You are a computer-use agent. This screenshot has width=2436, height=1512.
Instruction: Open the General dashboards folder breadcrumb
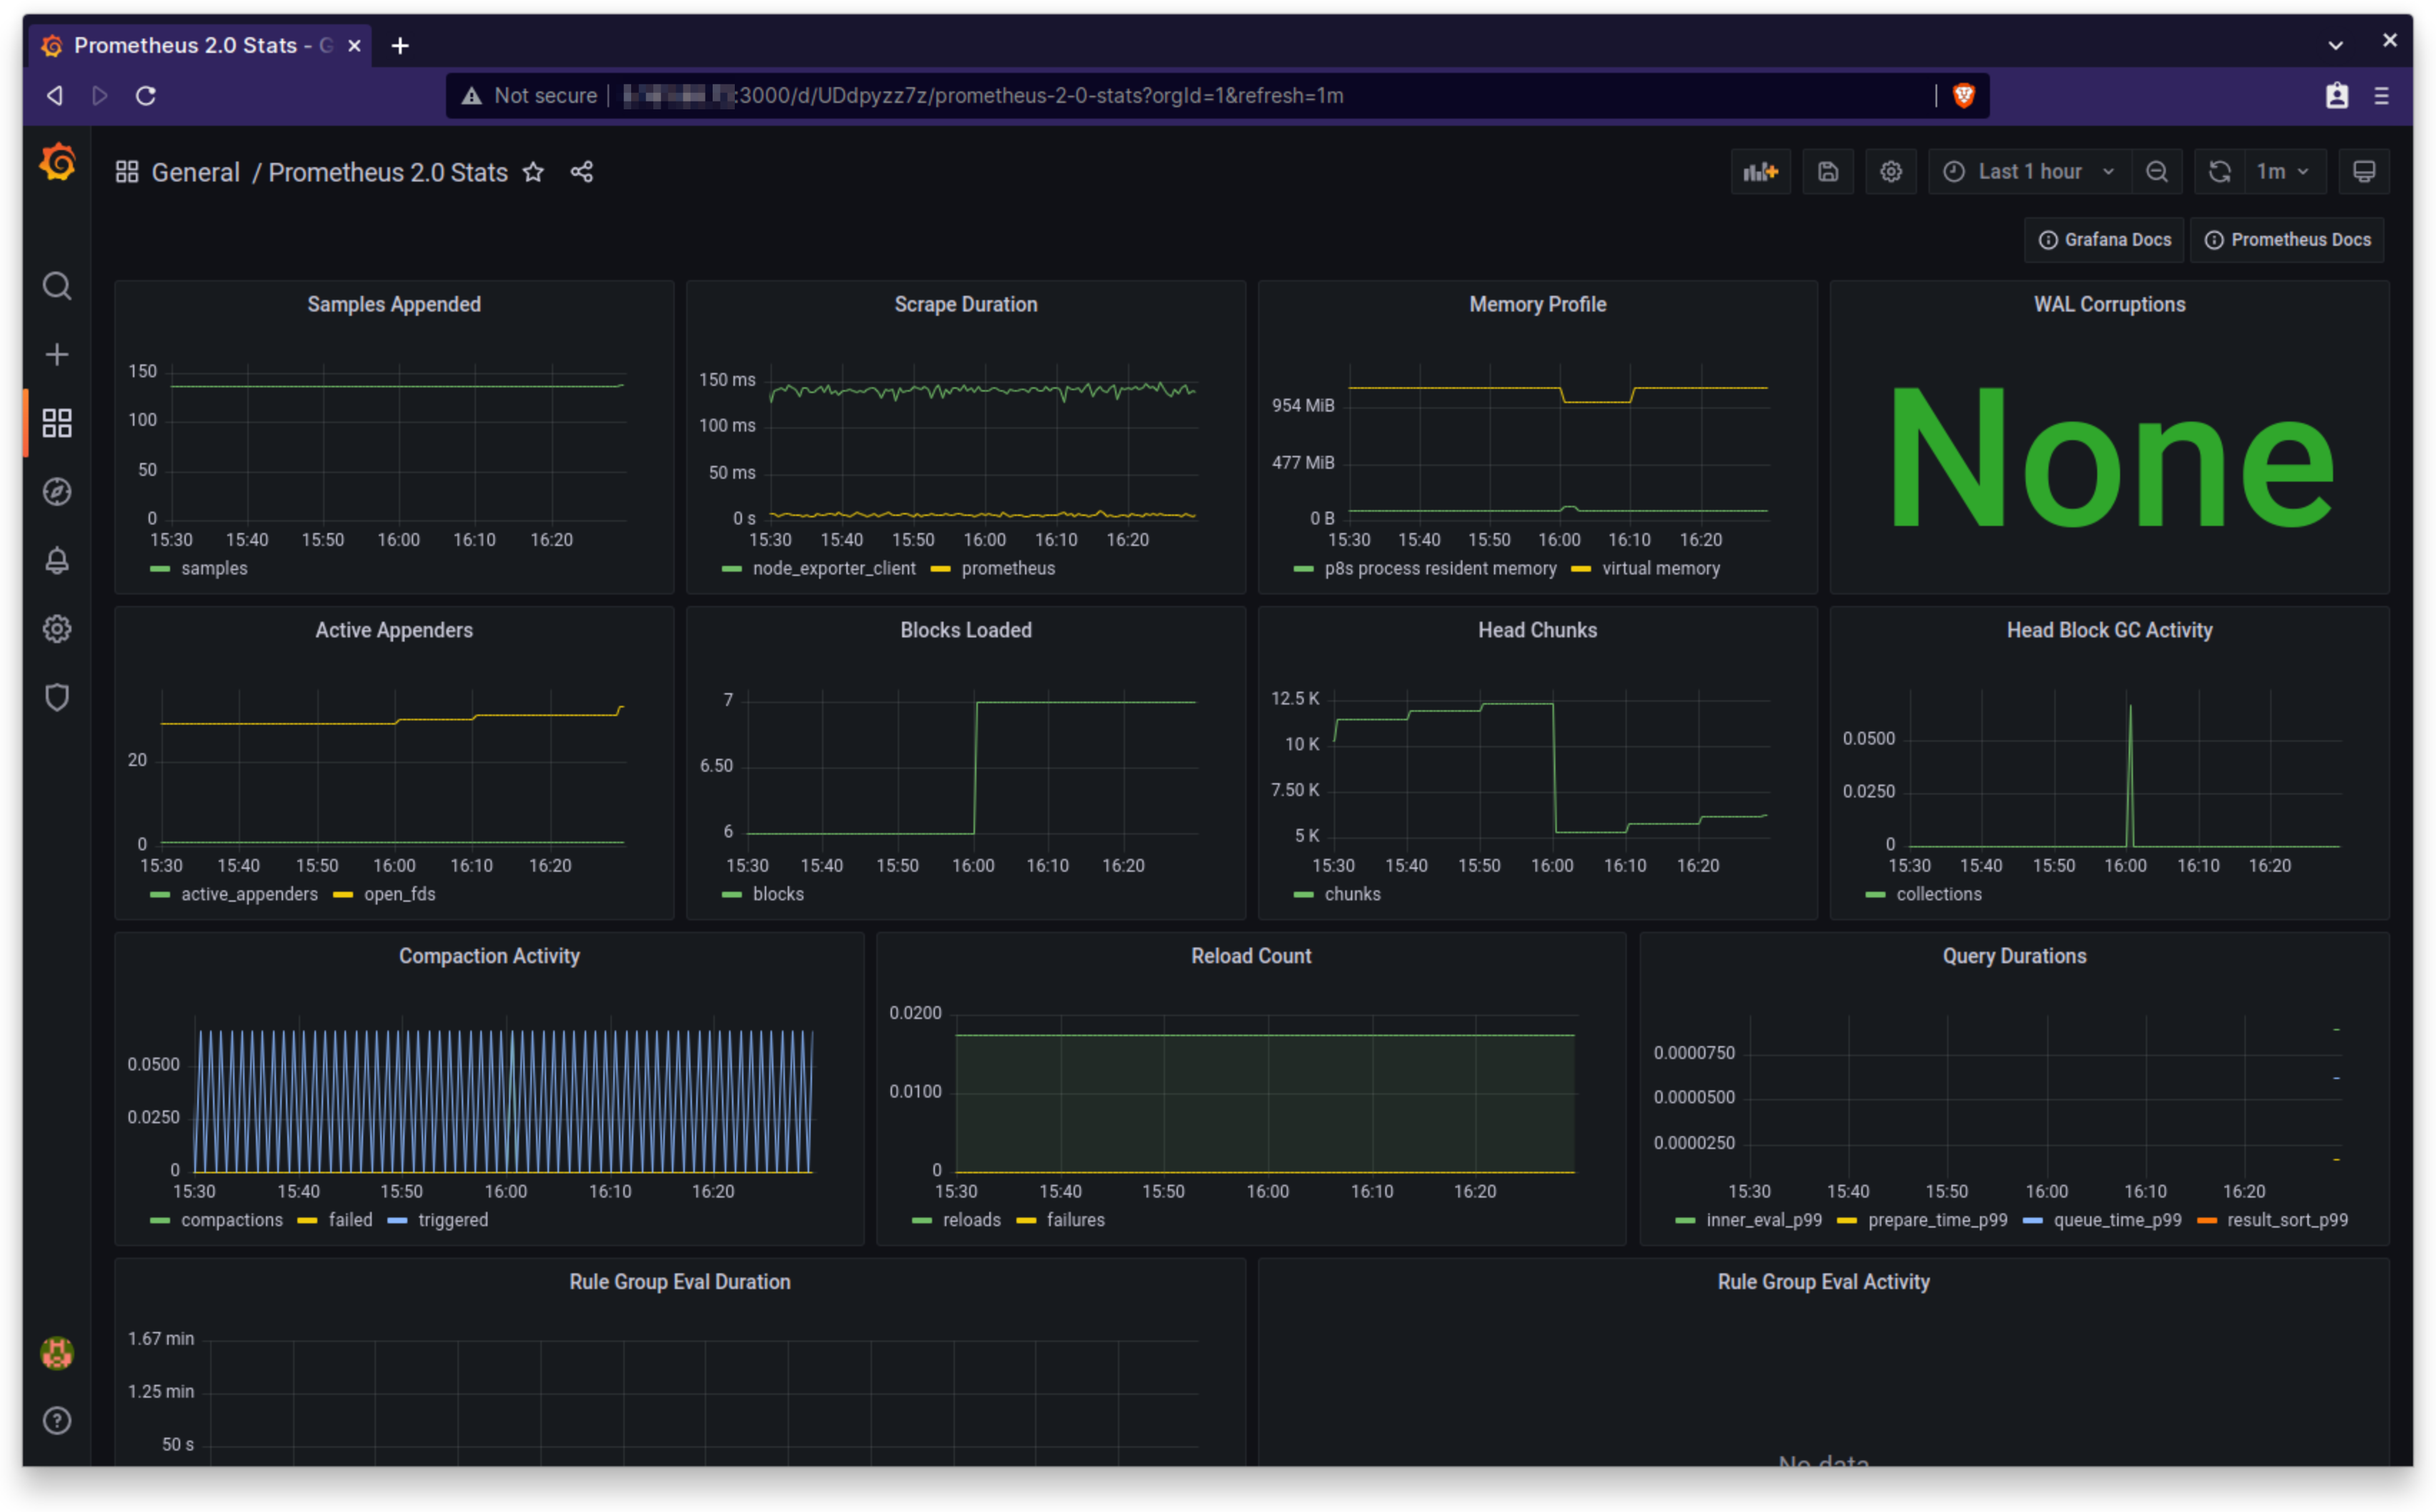[x=195, y=172]
